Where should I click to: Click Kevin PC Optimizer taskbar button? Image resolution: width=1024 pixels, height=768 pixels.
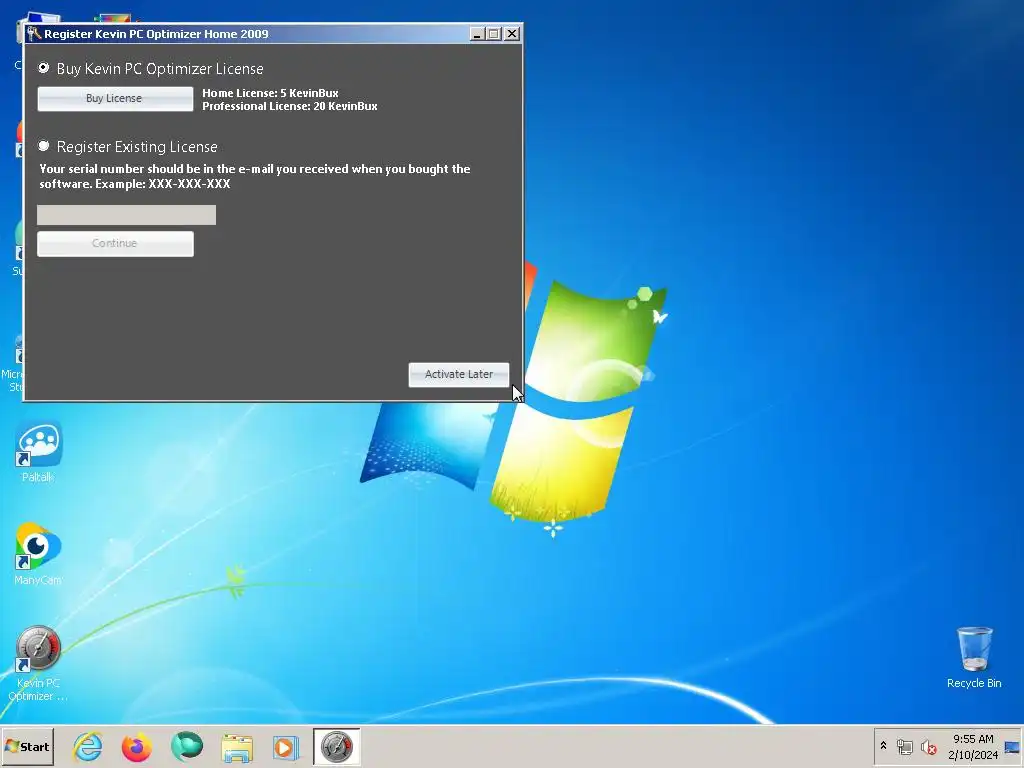click(336, 746)
